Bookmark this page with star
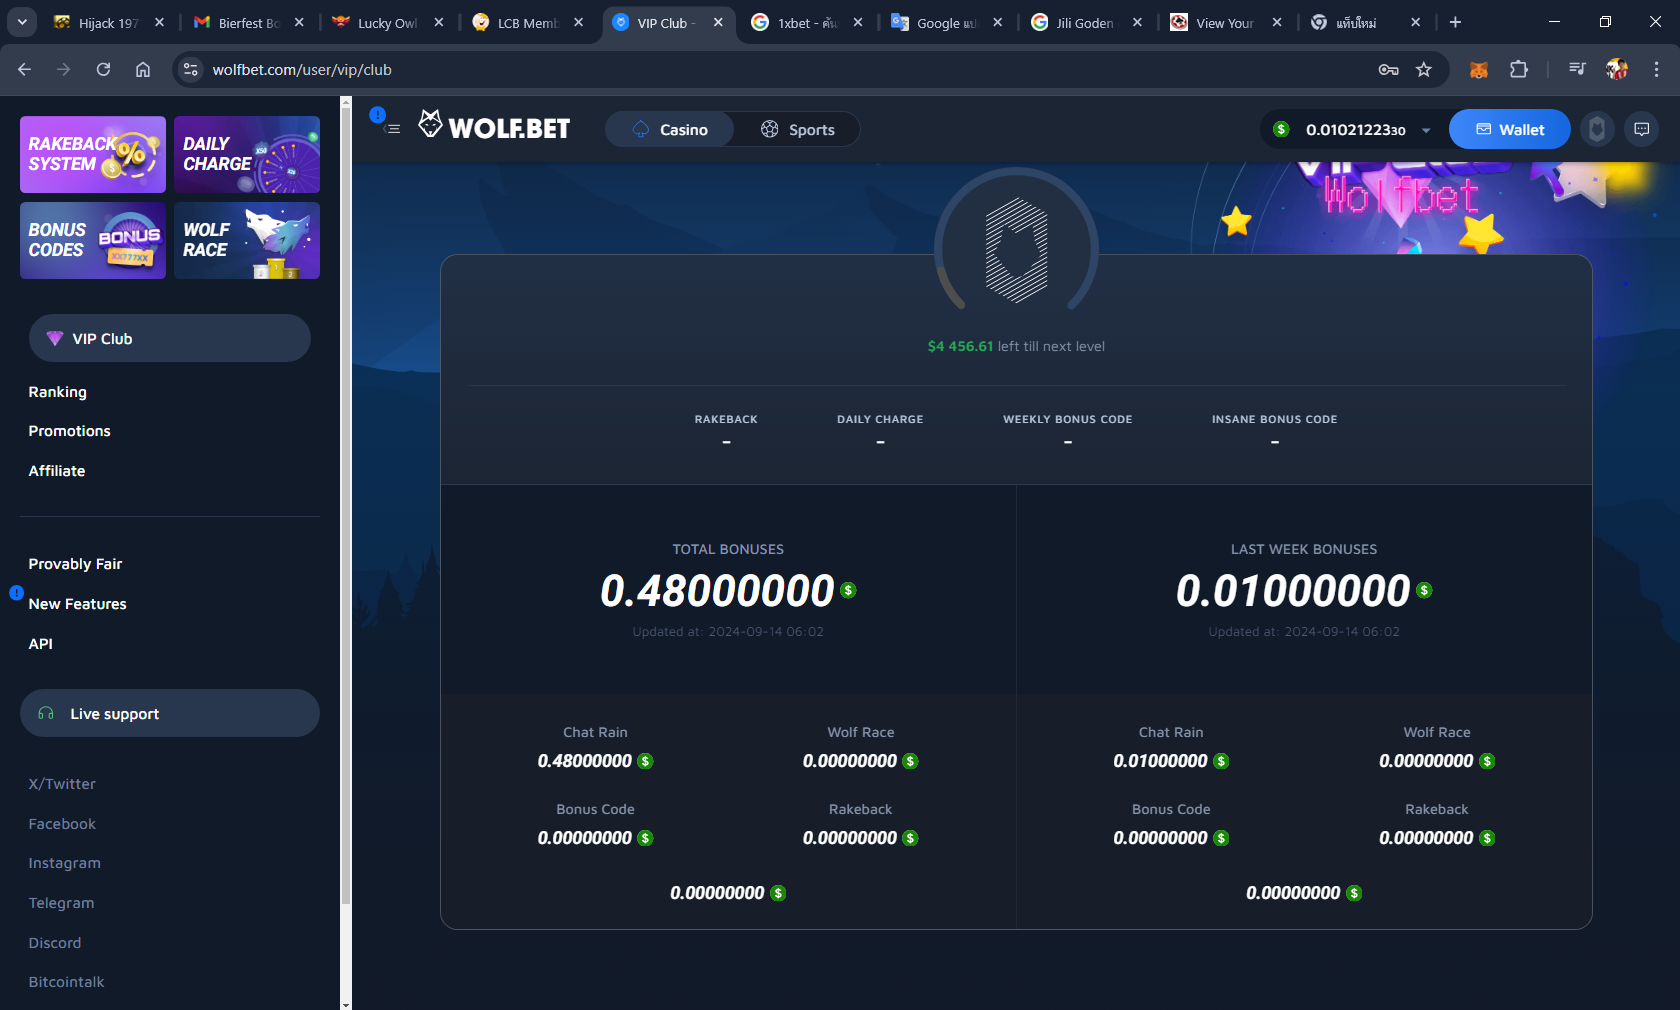 pyautogui.click(x=1424, y=69)
